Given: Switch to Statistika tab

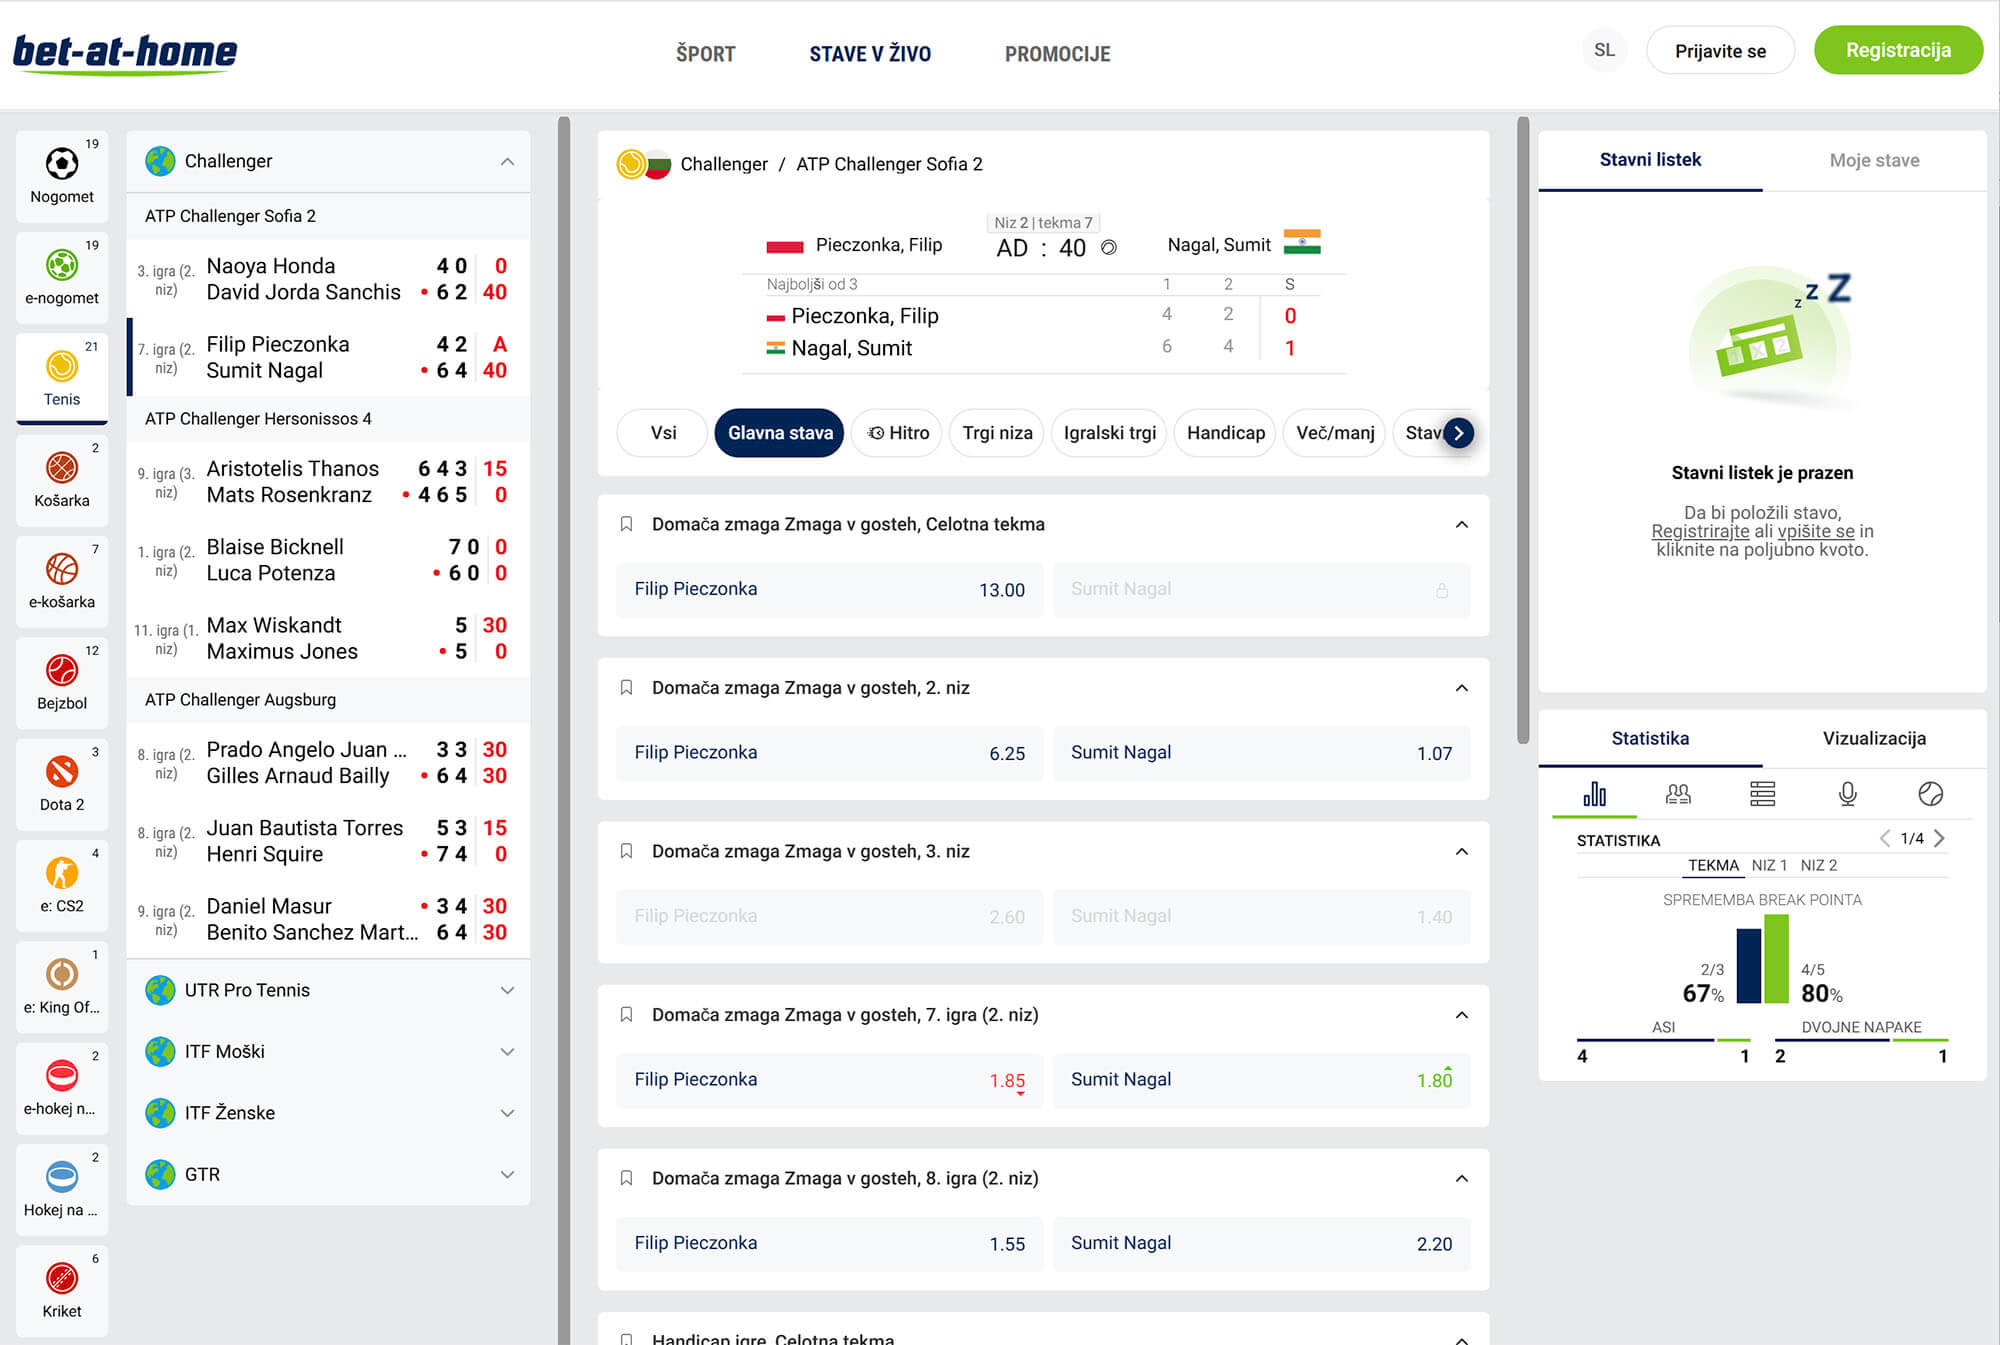Looking at the screenshot, I should click(x=1650, y=738).
